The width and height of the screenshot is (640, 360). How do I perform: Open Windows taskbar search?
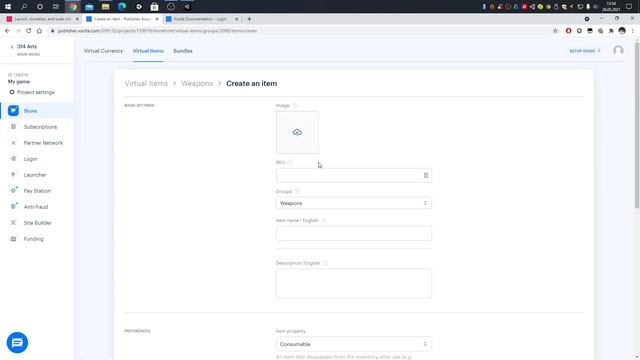point(24,7)
